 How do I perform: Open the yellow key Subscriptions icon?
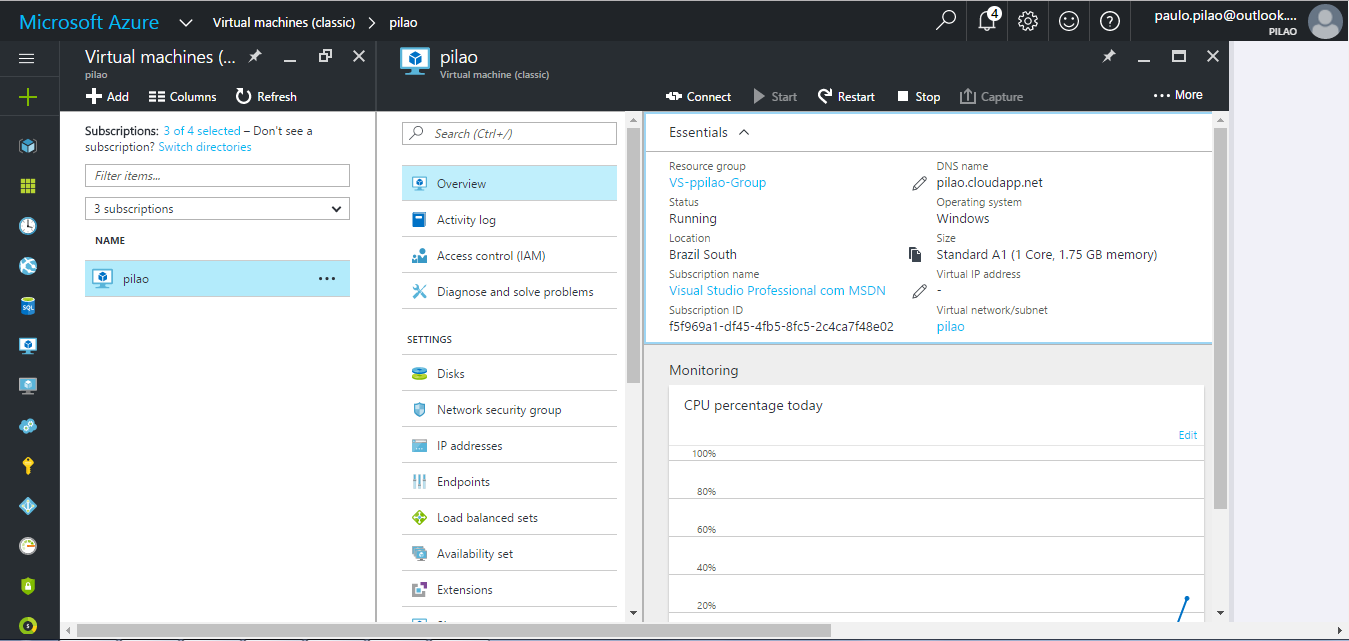[28, 466]
